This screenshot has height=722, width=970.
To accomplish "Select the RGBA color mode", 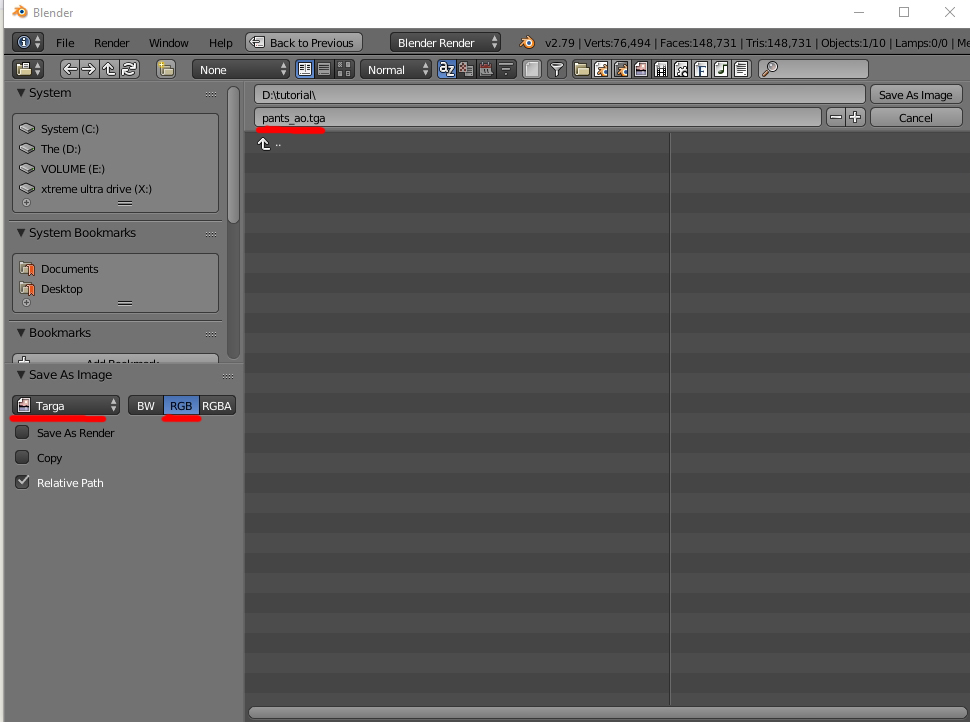I will click(215, 406).
